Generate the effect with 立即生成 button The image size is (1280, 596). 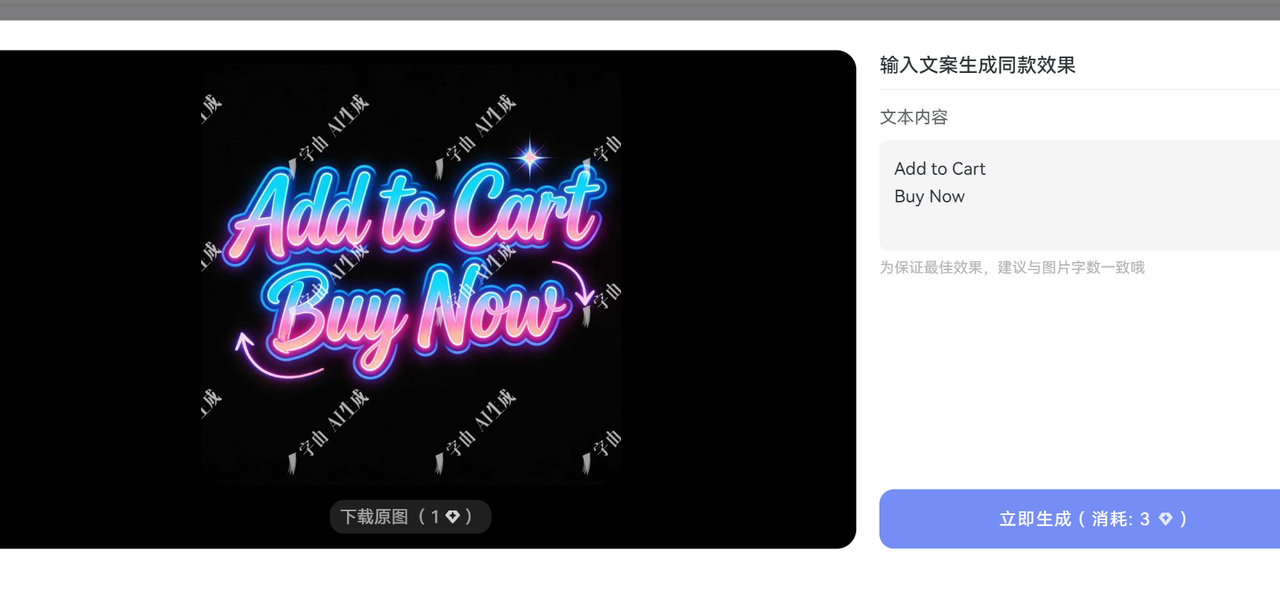[x=1080, y=519]
